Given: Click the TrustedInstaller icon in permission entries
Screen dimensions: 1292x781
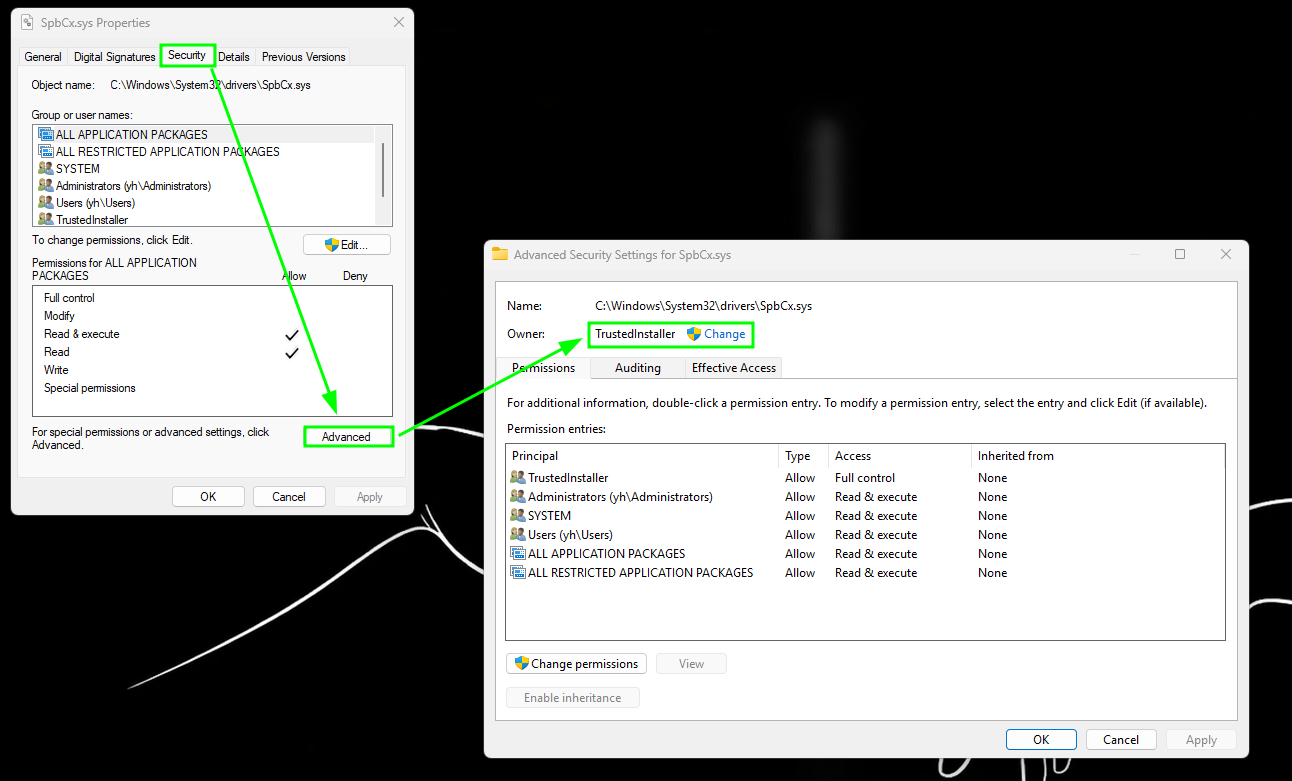Looking at the screenshot, I should point(517,478).
